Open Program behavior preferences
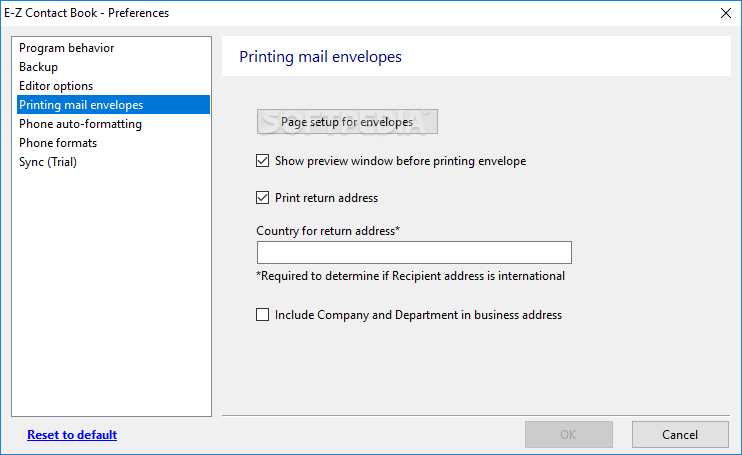 113,48
